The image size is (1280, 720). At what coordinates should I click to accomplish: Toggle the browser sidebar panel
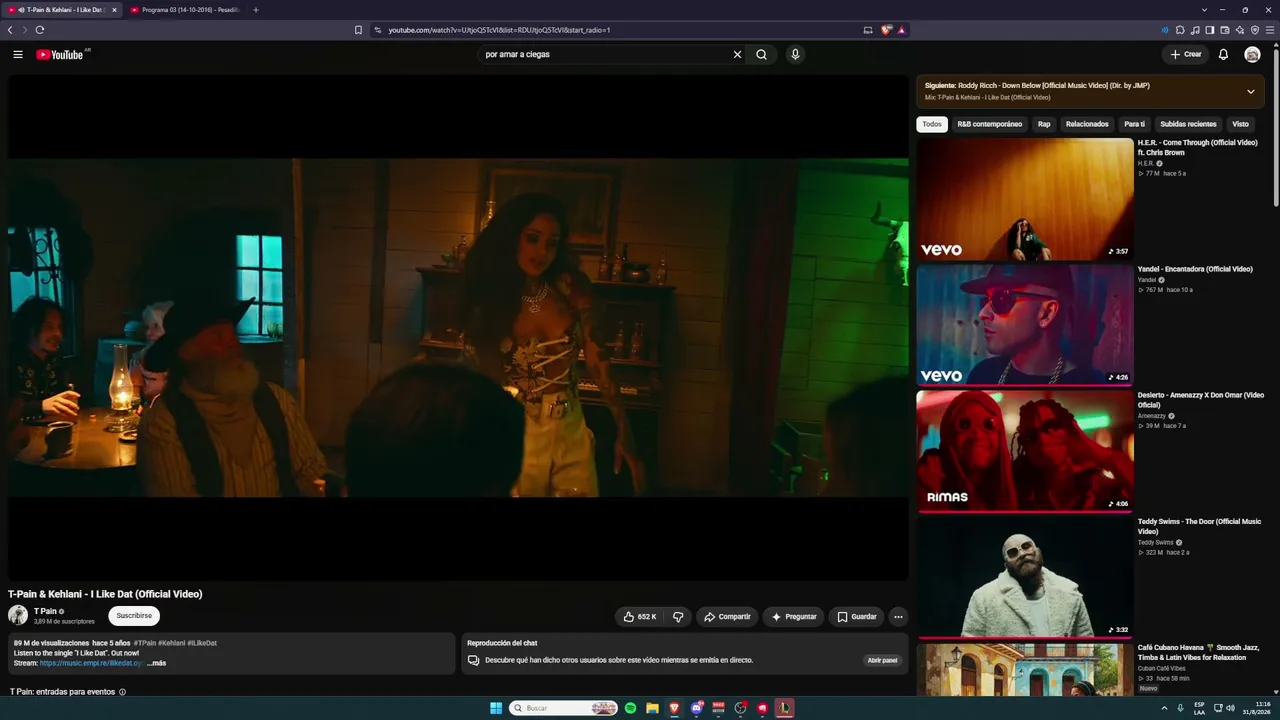(x=1210, y=30)
